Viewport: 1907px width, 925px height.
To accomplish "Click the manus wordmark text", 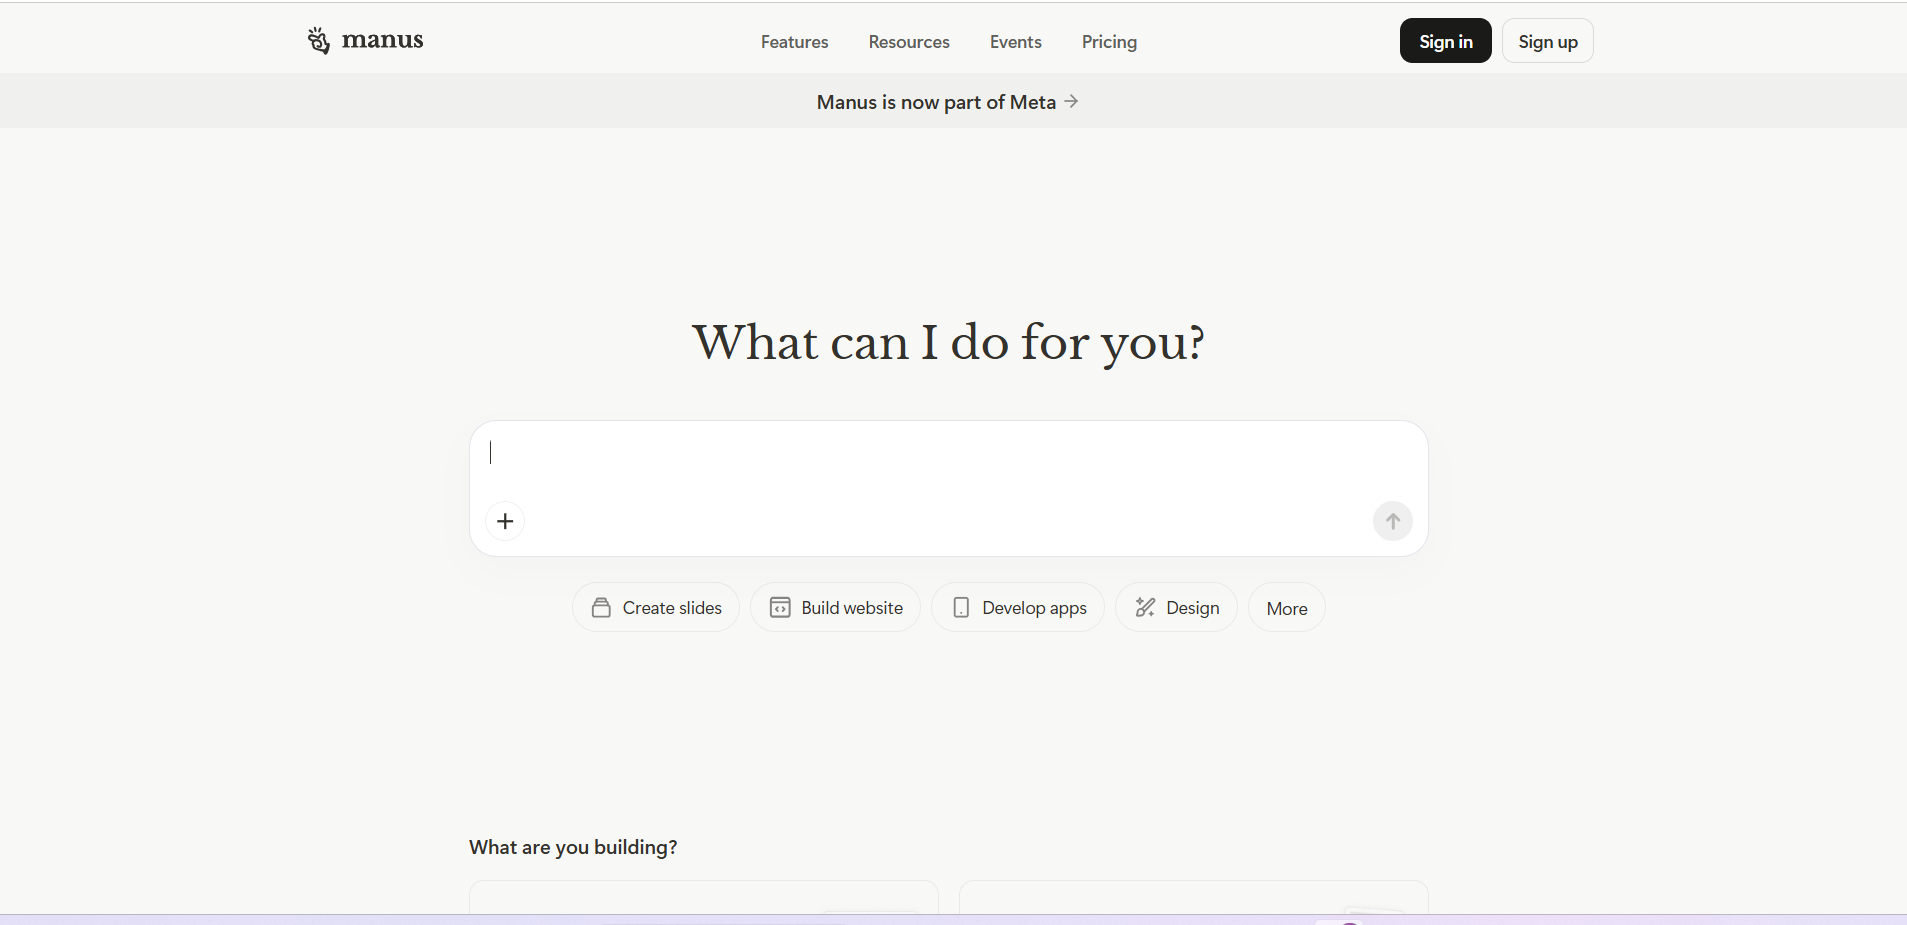I will [383, 40].
